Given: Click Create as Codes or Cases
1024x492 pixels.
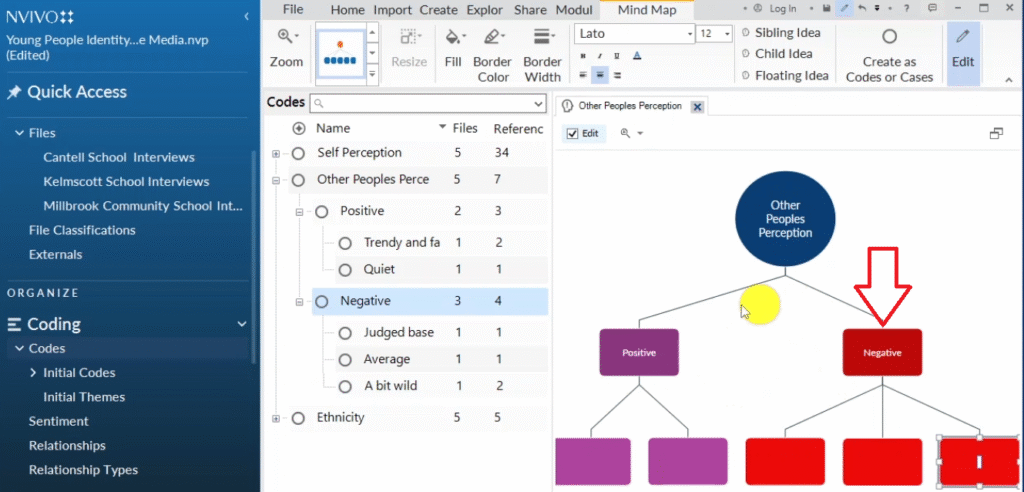Looking at the screenshot, I should click(x=889, y=55).
